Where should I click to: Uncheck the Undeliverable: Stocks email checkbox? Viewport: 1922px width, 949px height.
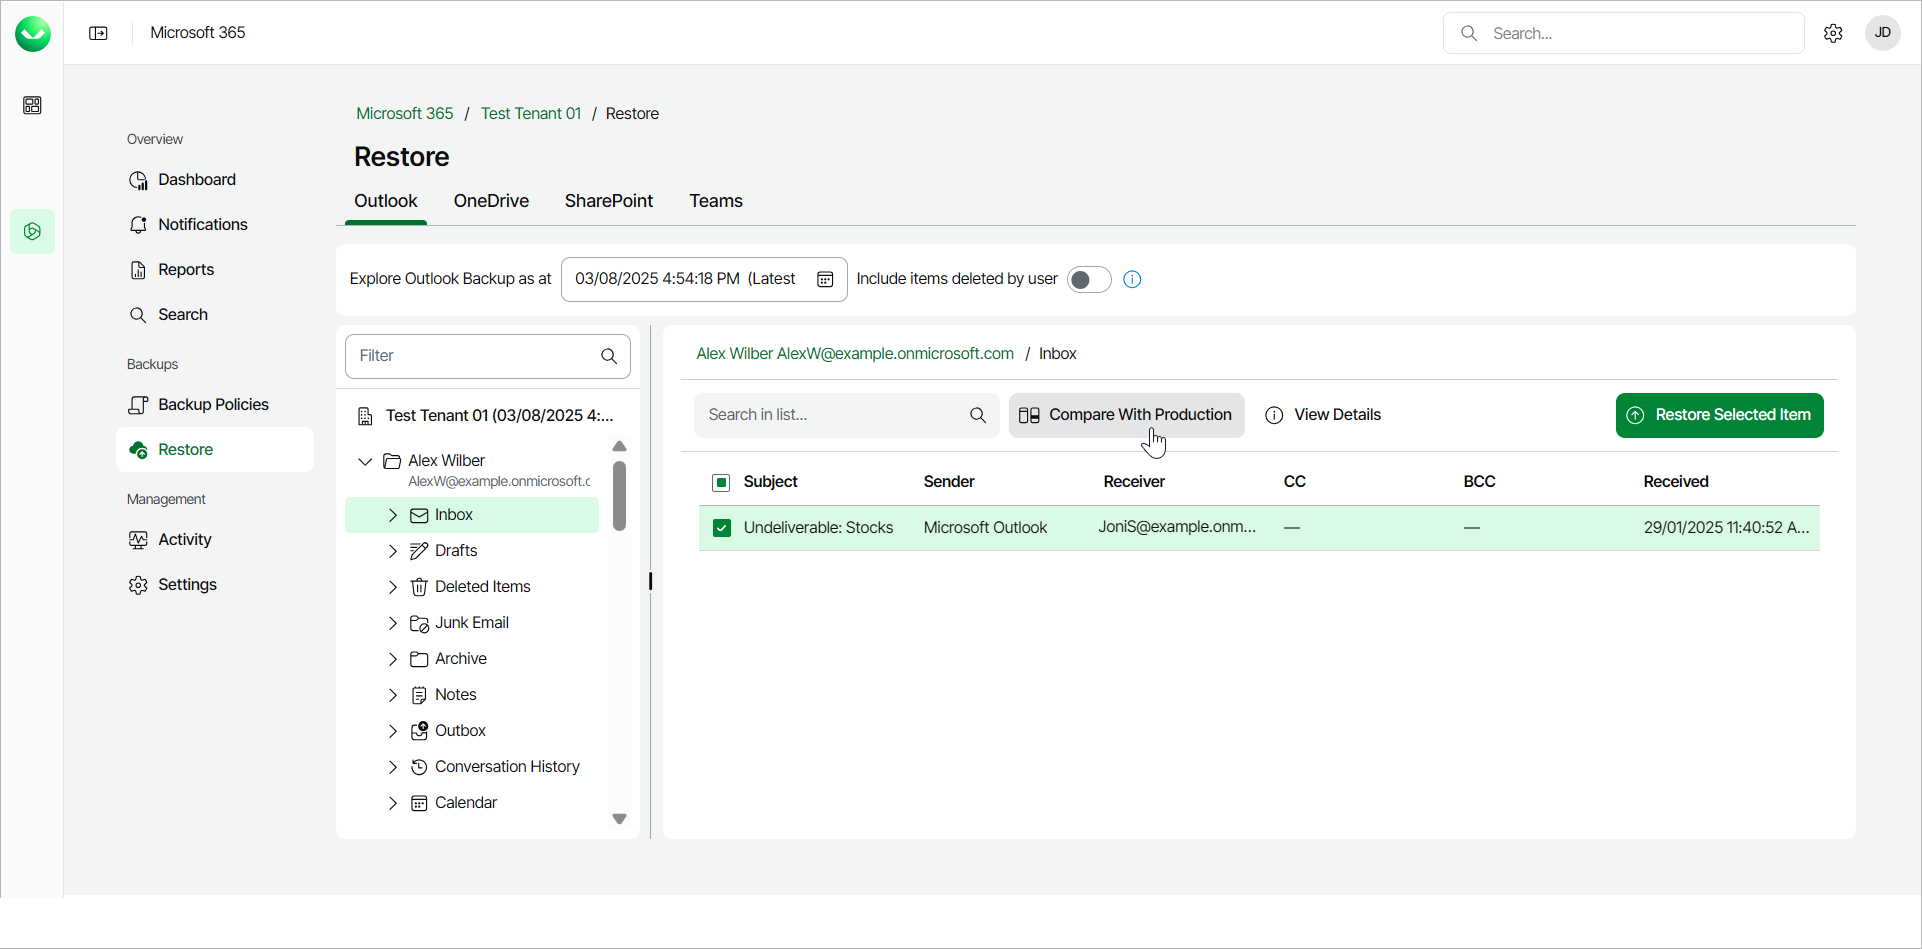pyautogui.click(x=721, y=528)
